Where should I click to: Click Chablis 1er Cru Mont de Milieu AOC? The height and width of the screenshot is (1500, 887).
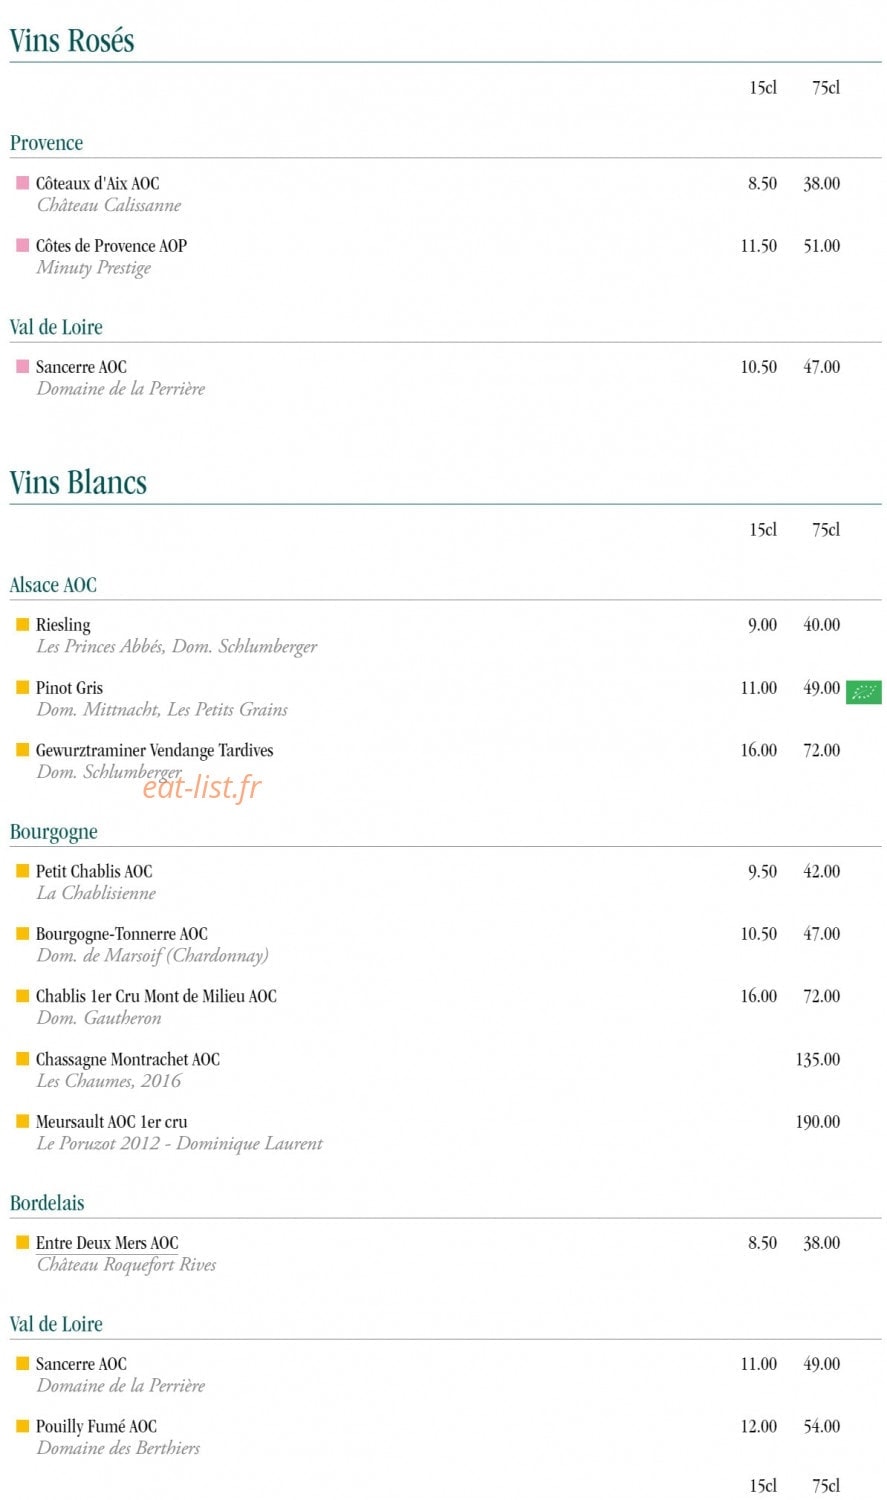(156, 996)
